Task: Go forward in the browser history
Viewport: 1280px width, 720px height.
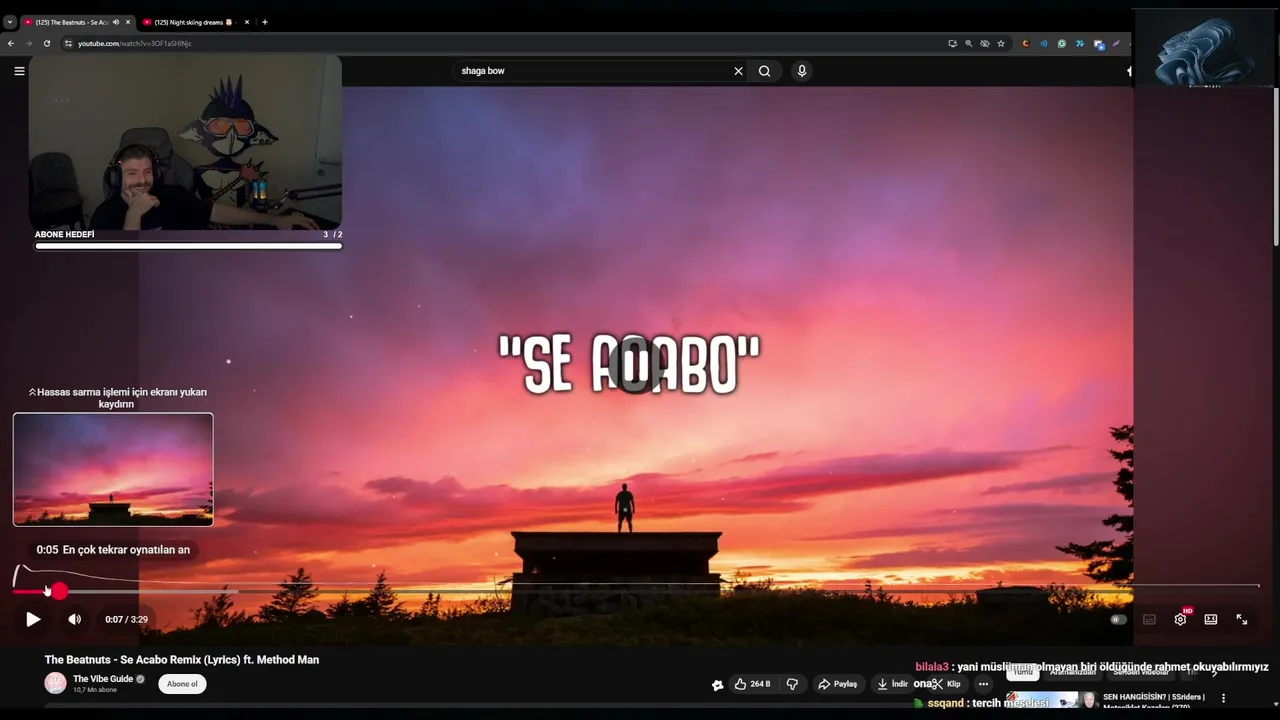Action: [x=28, y=43]
